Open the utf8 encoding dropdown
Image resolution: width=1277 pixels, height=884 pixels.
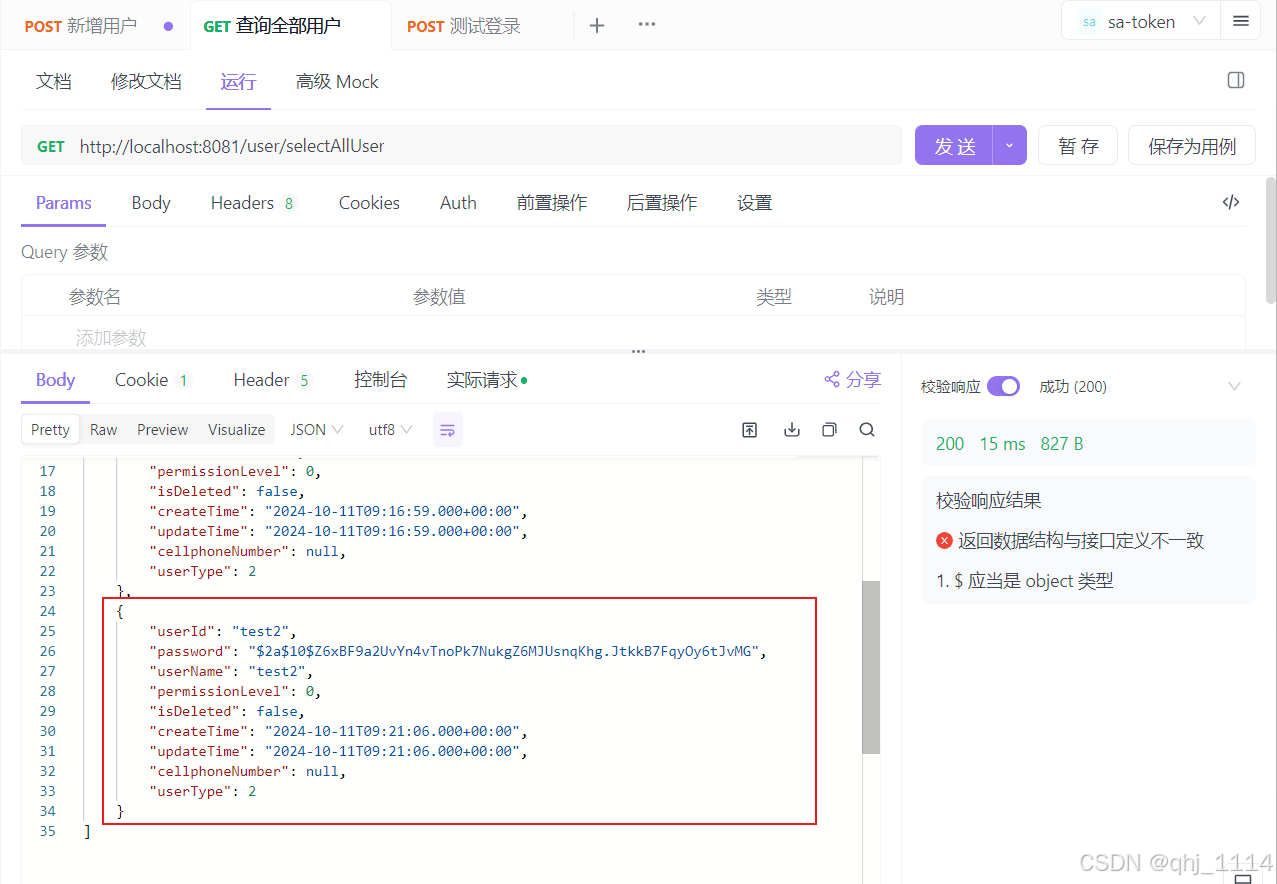(390, 430)
